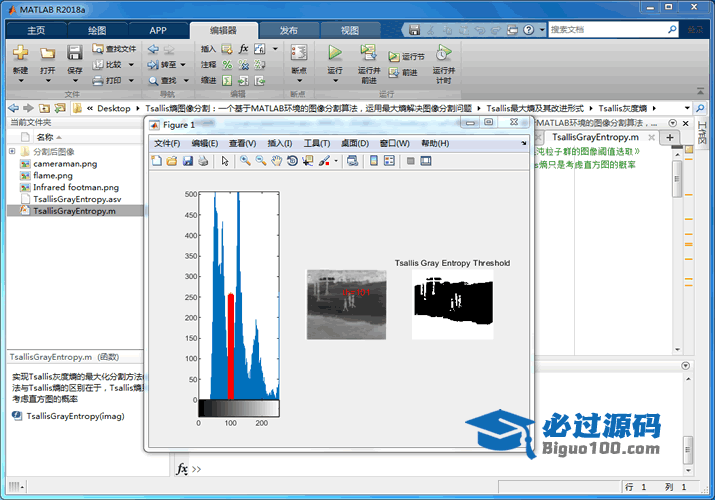Click save icon in Figure toolbar
This screenshot has height=500, width=715.
point(187,161)
